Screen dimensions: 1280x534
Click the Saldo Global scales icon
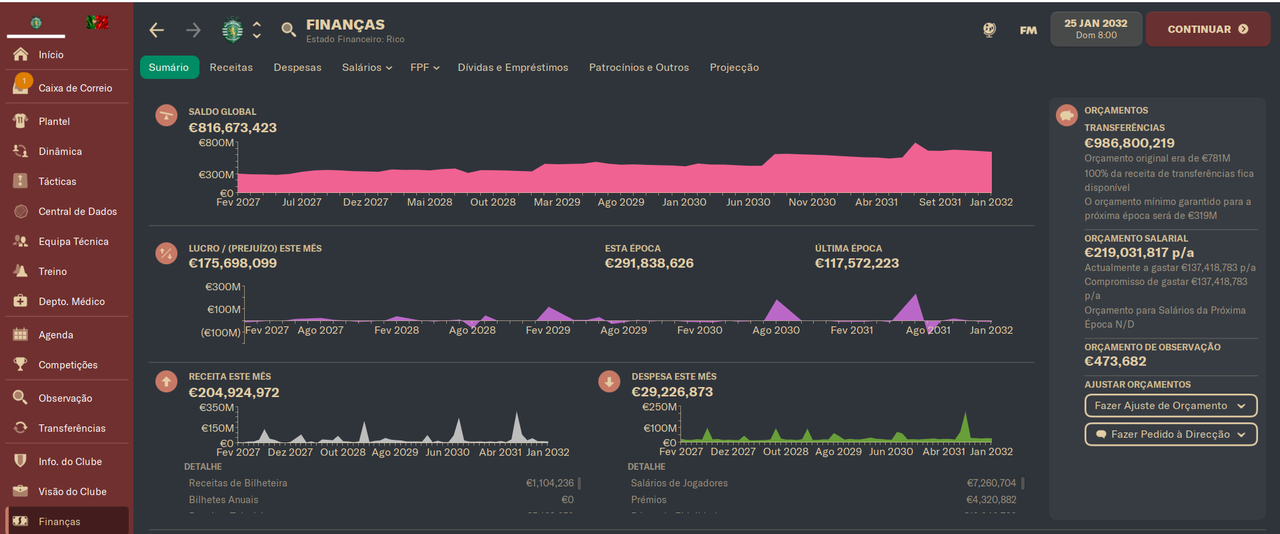click(x=166, y=115)
